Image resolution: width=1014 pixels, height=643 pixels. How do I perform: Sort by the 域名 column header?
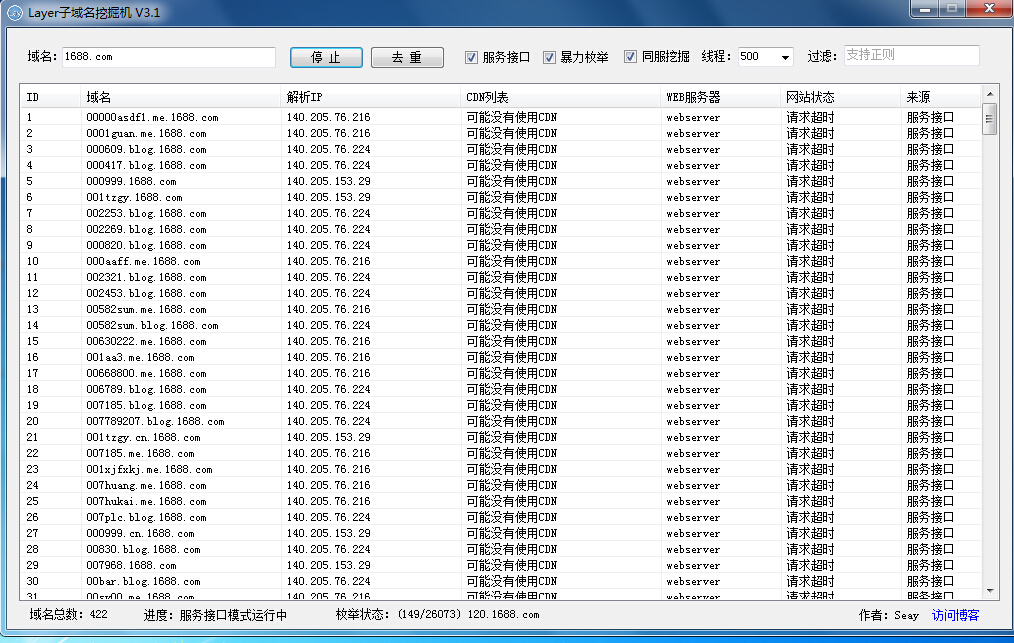click(x=180, y=97)
